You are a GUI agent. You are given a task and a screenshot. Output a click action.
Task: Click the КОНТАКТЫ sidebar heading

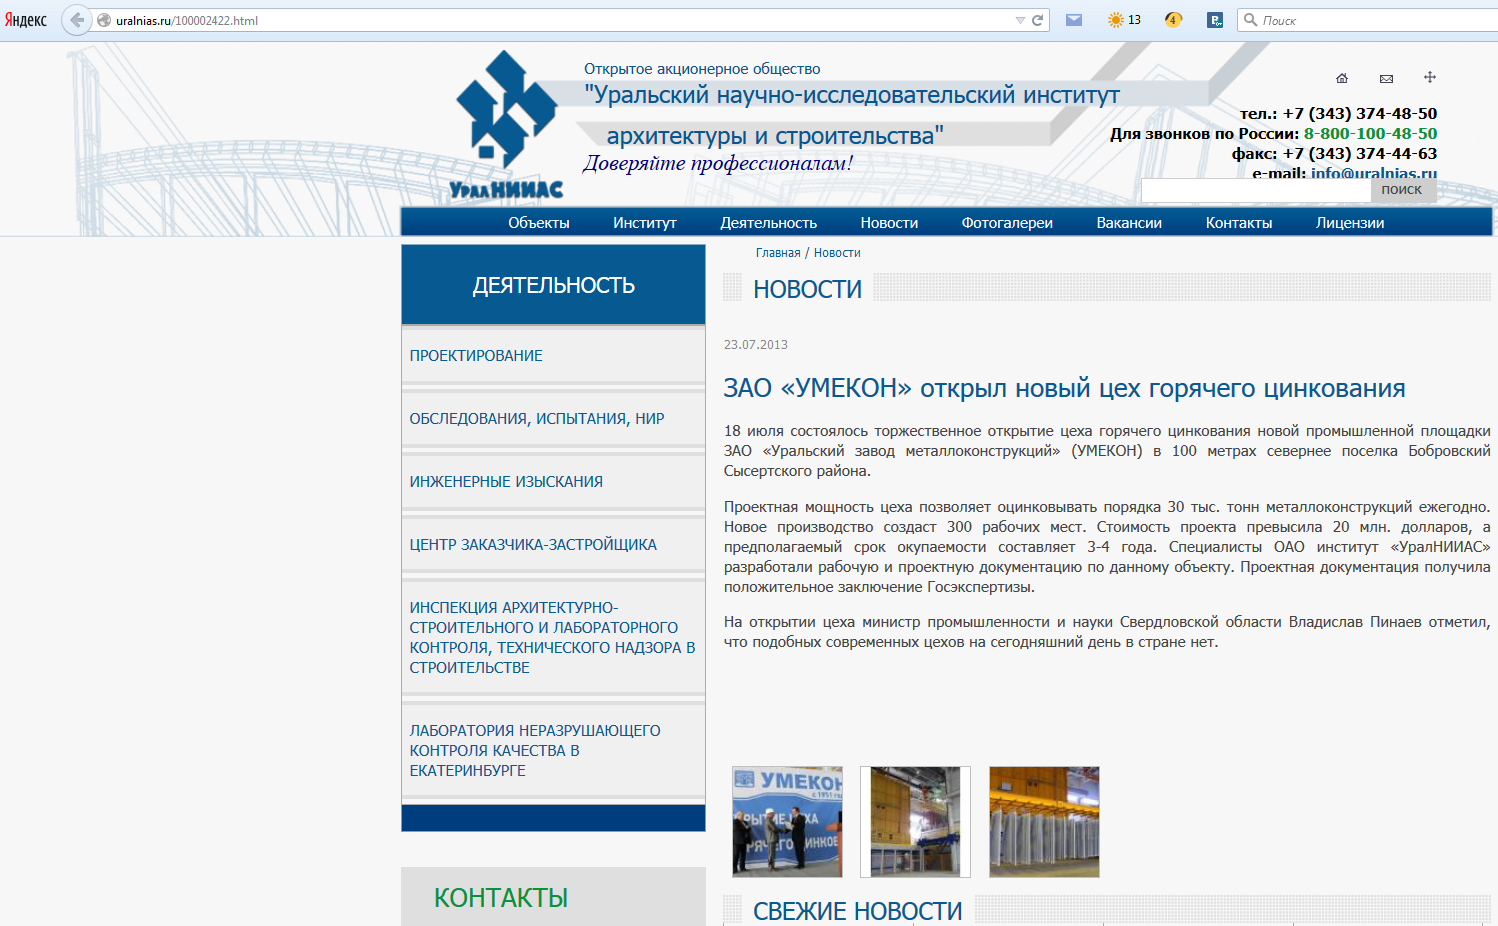(501, 898)
